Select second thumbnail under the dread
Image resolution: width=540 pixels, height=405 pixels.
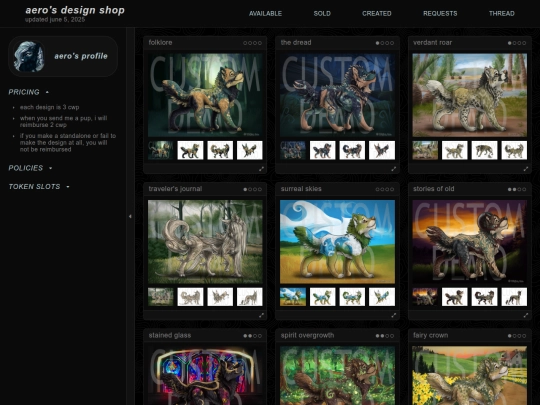[x=323, y=150]
